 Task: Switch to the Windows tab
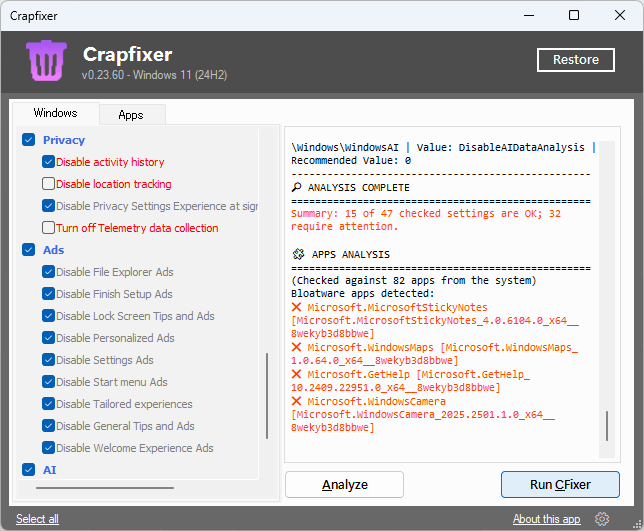pos(55,113)
